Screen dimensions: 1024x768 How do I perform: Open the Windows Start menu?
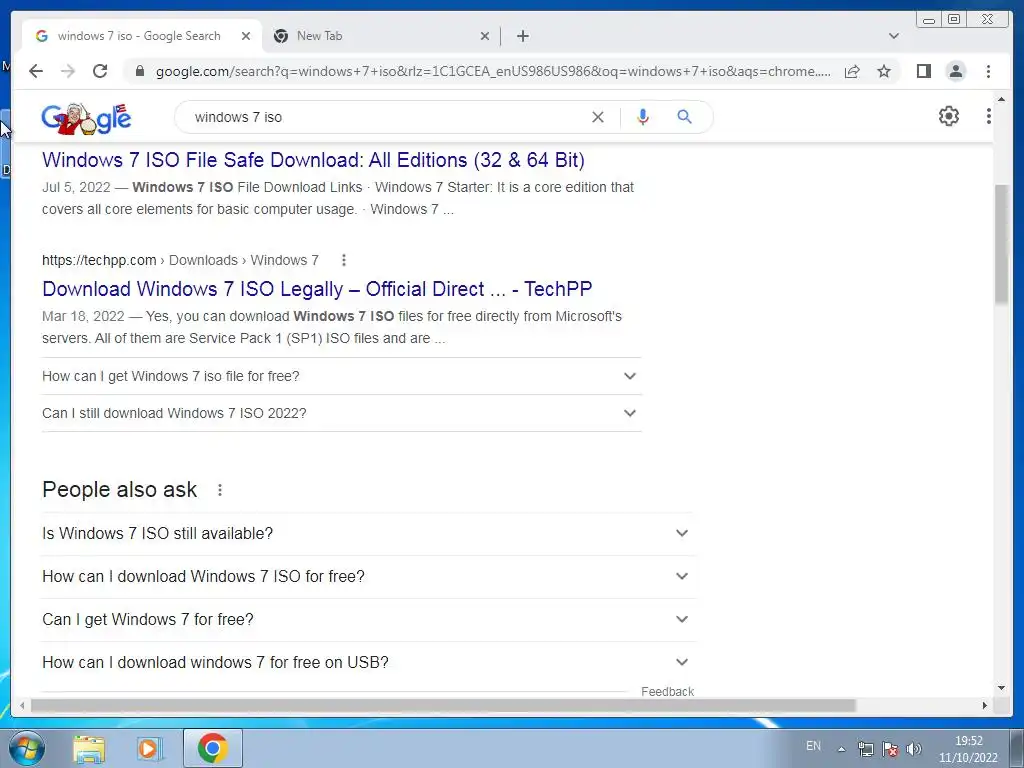[26, 748]
